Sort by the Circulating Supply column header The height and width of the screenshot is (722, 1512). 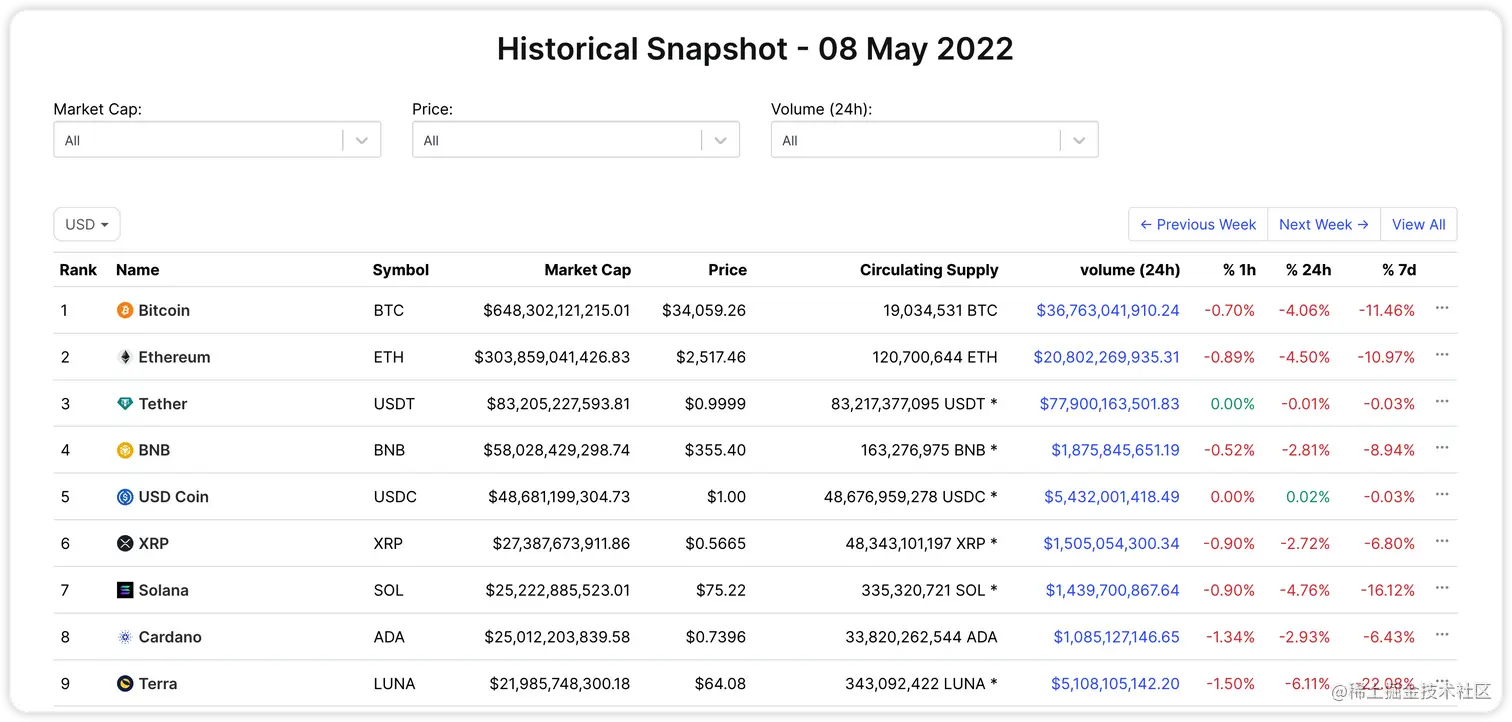coord(929,270)
